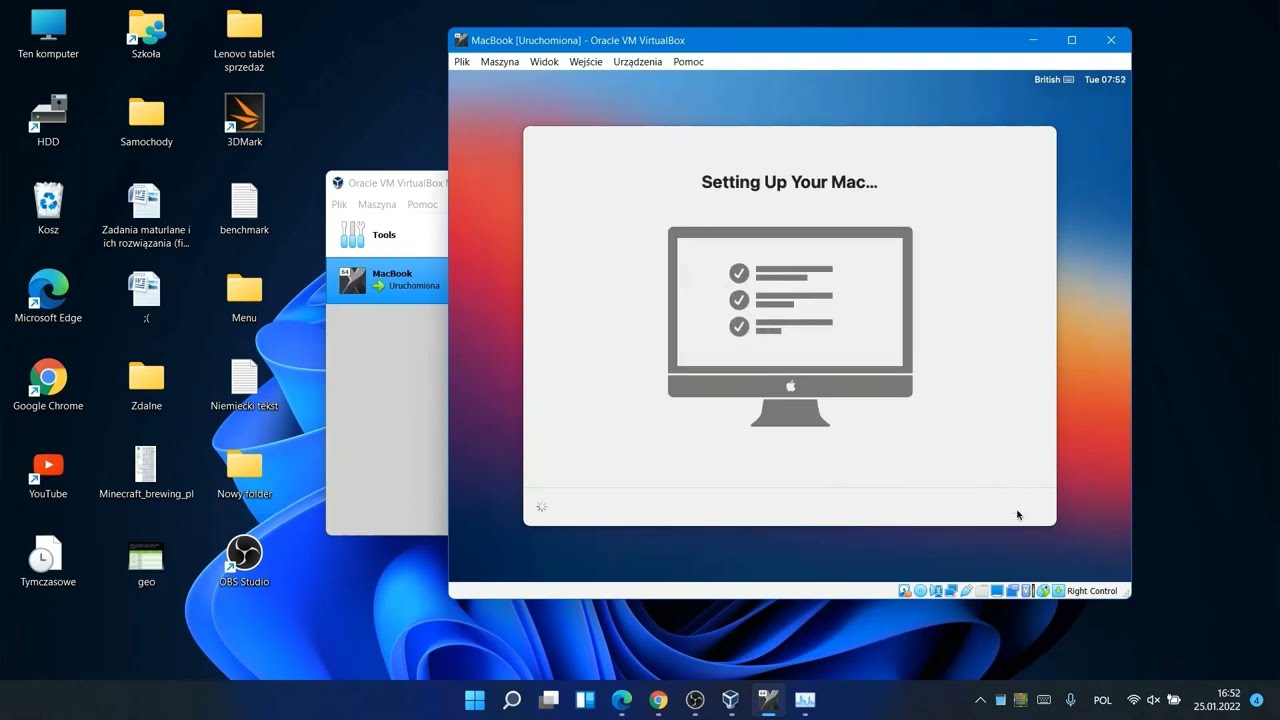Click the Setting Up Your Mac heading

pos(789,182)
